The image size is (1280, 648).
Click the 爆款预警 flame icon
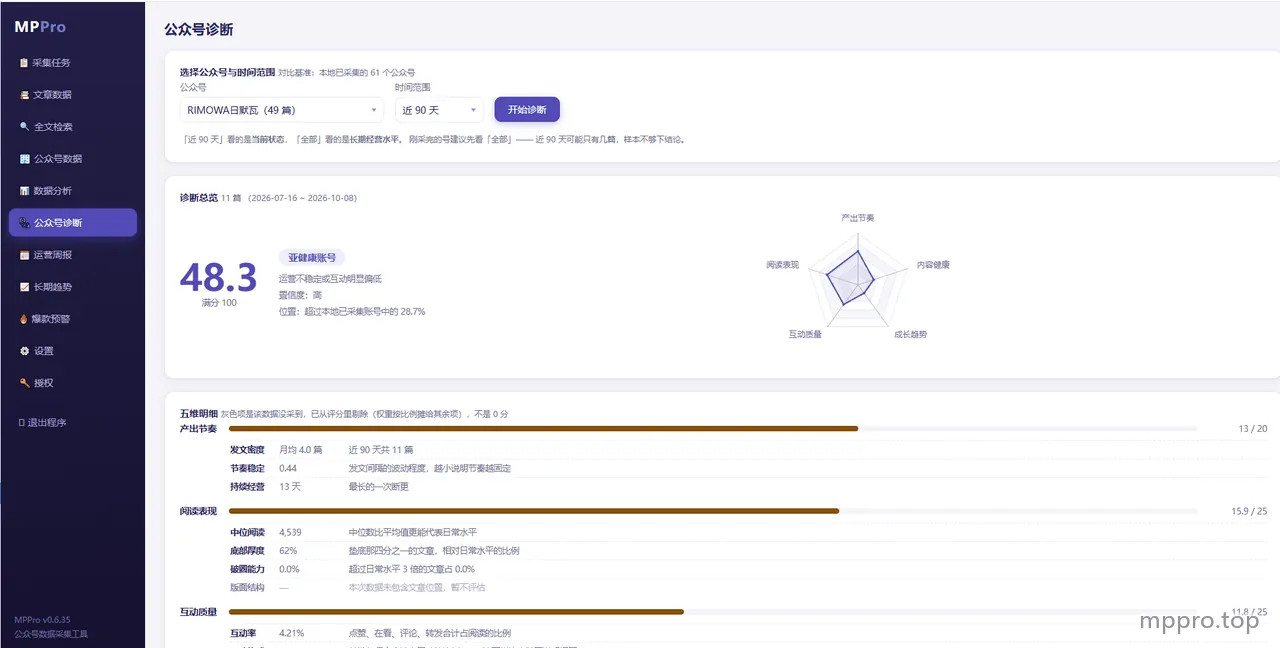tap(24, 319)
